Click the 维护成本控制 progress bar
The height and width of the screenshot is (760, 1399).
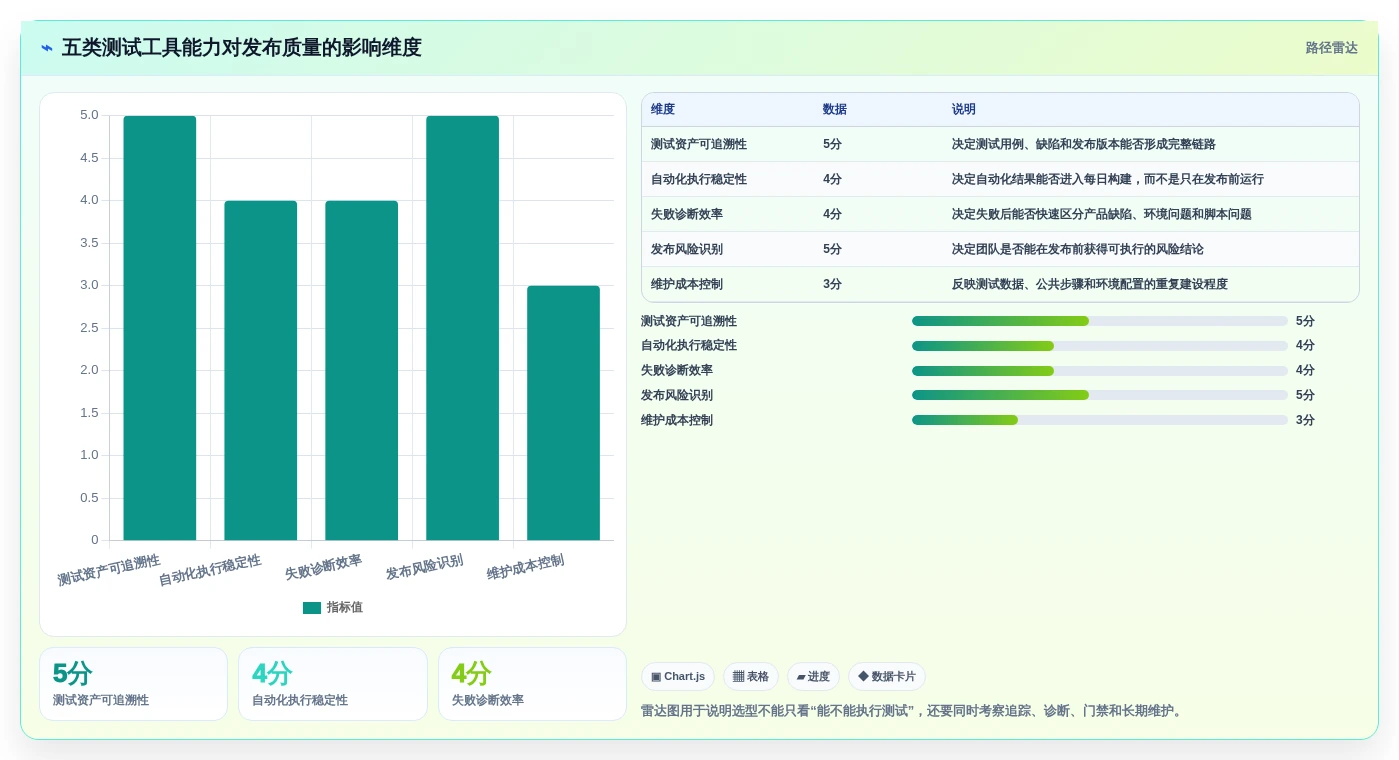point(1100,420)
